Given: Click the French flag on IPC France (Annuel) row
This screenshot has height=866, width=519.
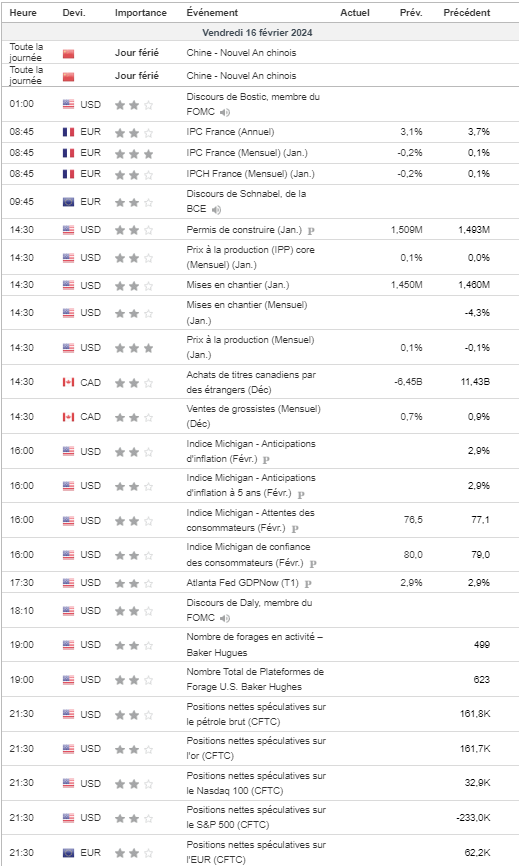Looking at the screenshot, I should [x=68, y=132].
